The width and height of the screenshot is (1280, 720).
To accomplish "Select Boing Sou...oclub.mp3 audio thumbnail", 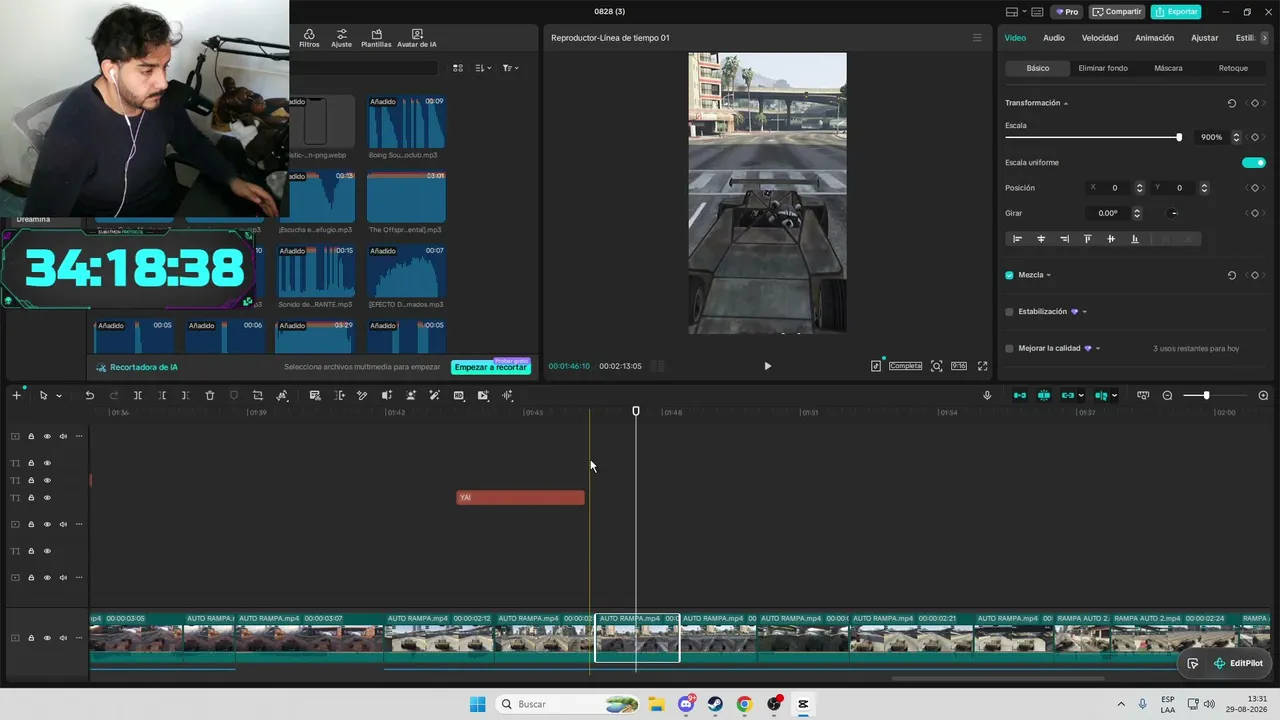I will [x=406, y=122].
